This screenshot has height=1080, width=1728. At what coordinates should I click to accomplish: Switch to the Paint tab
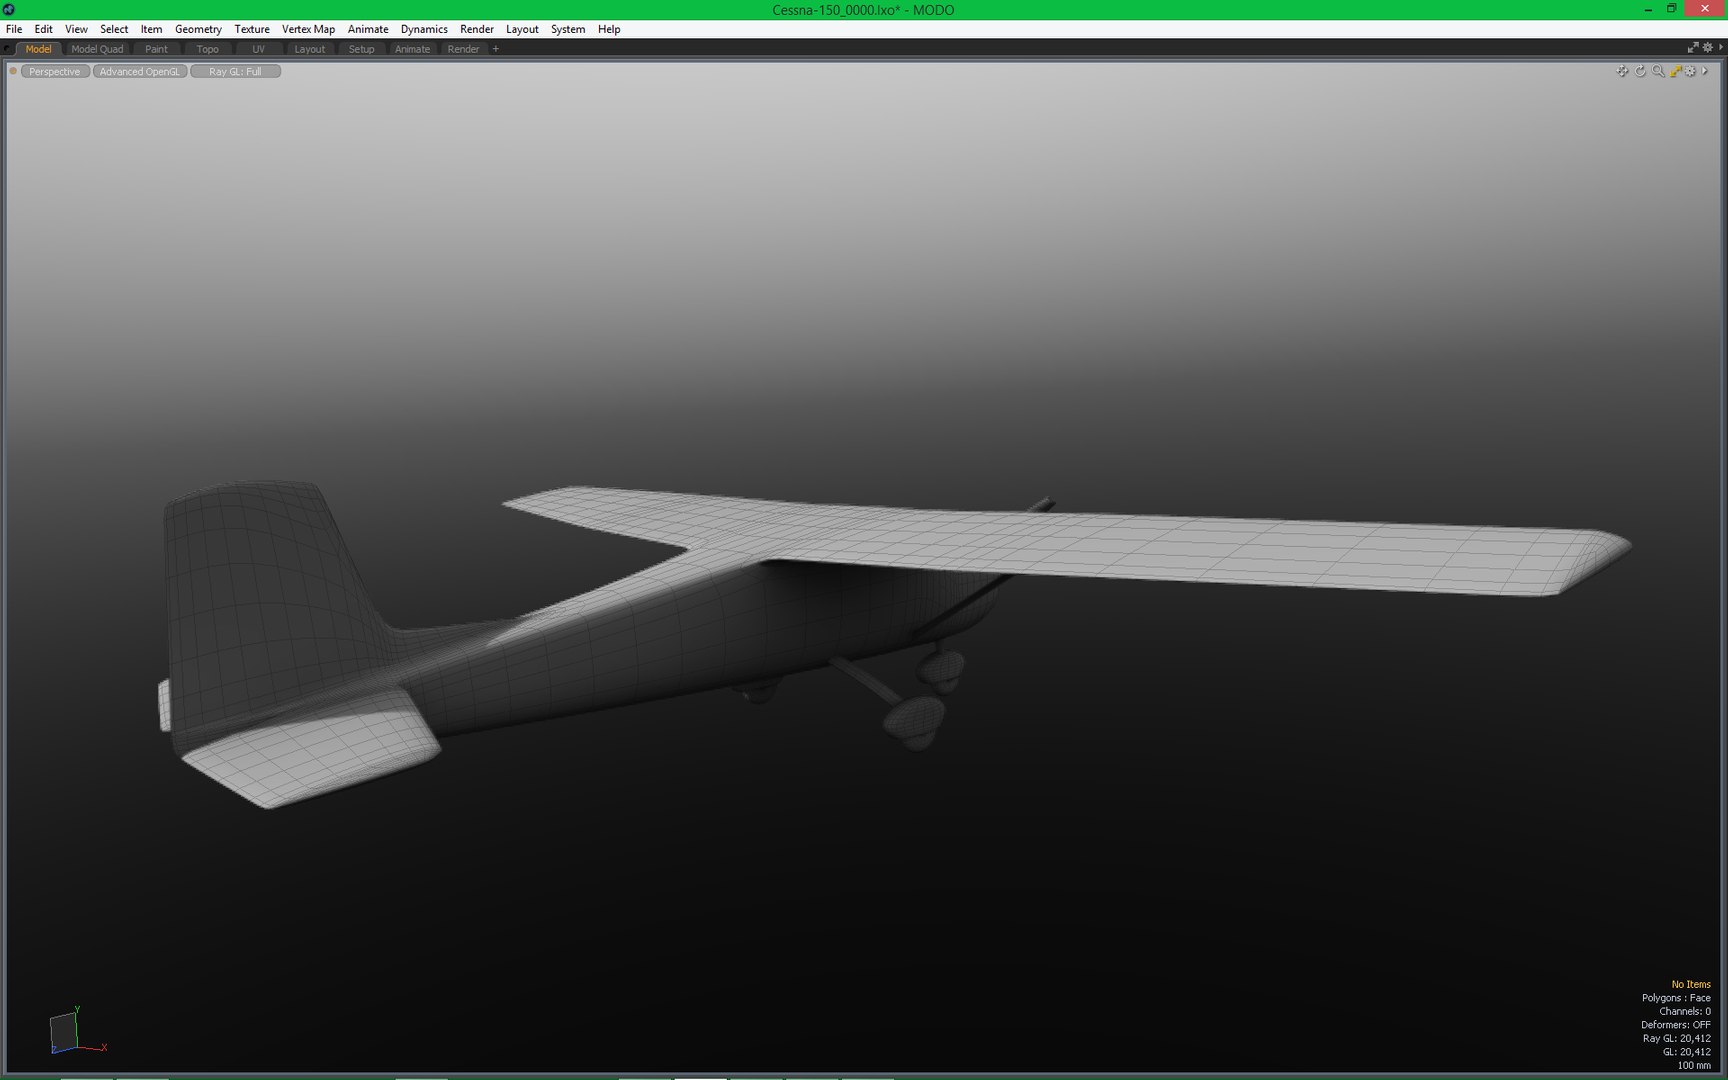(x=156, y=49)
